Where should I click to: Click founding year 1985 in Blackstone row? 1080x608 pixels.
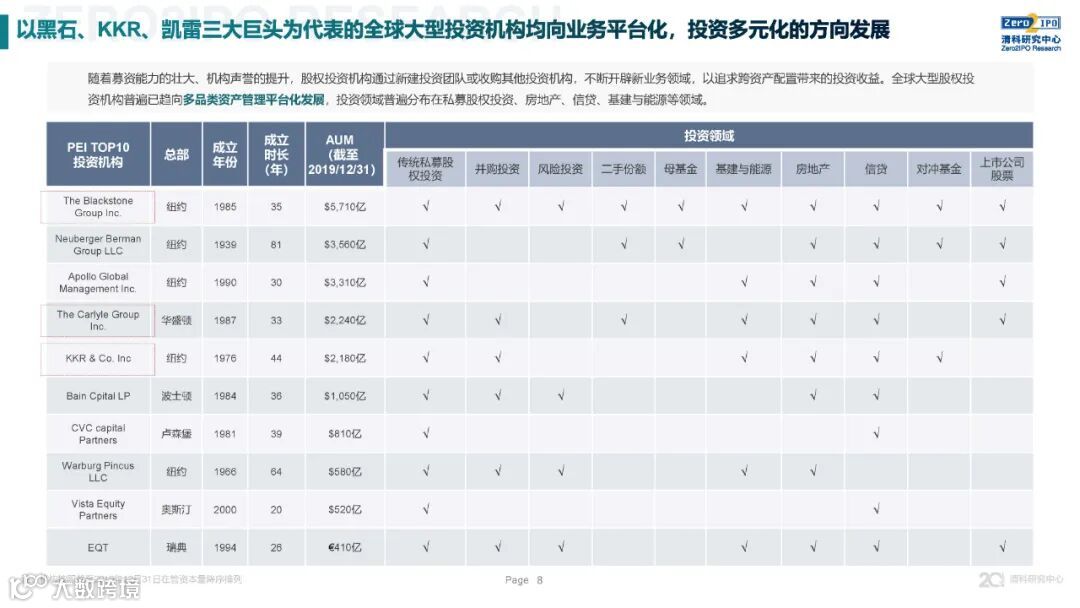coord(225,207)
